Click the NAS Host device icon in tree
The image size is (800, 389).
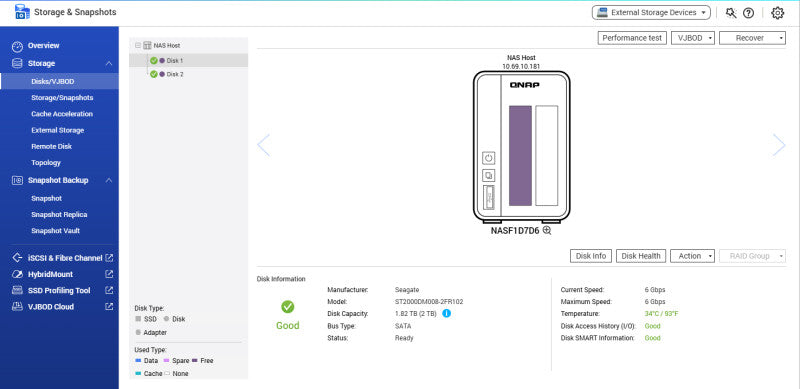tap(147, 45)
